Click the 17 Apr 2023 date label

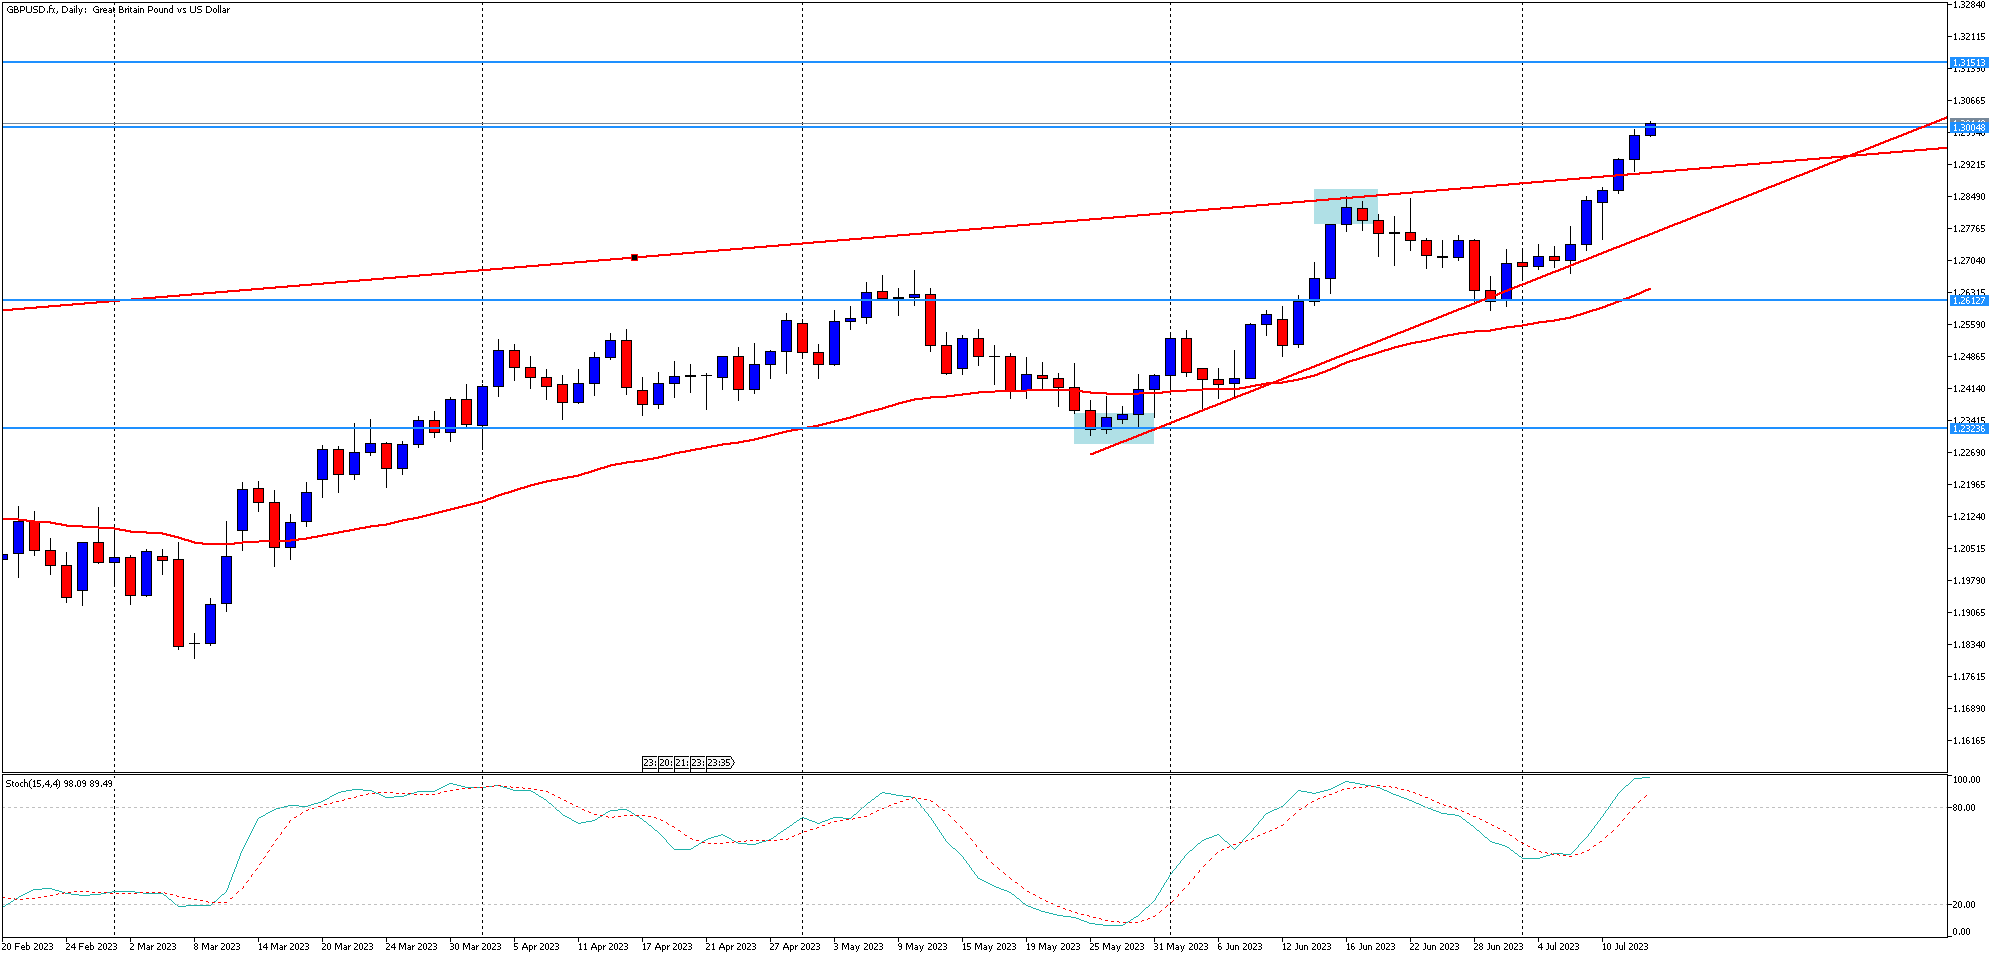tap(667, 946)
